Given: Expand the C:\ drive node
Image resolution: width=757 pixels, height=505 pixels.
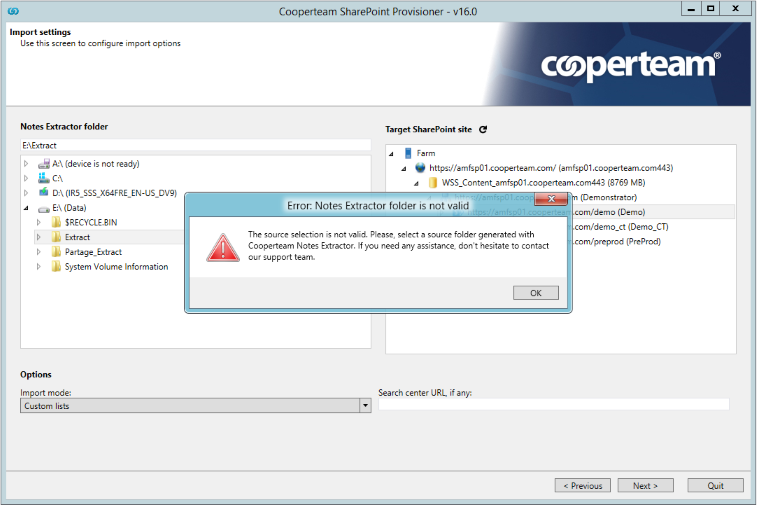Looking at the screenshot, I should tap(26, 178).
